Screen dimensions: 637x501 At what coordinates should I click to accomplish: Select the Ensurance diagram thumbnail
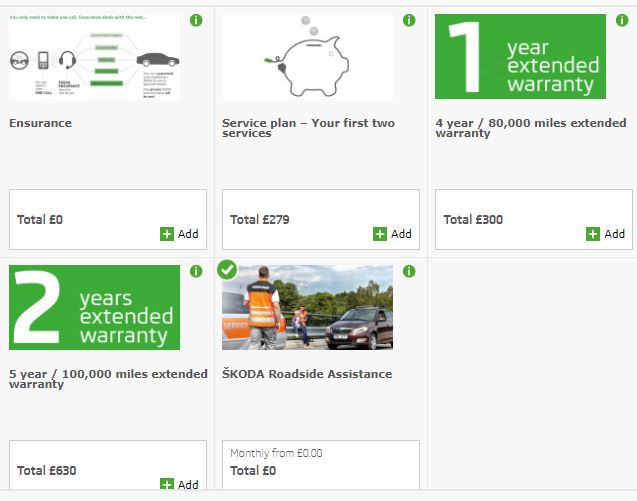[94, 56]
